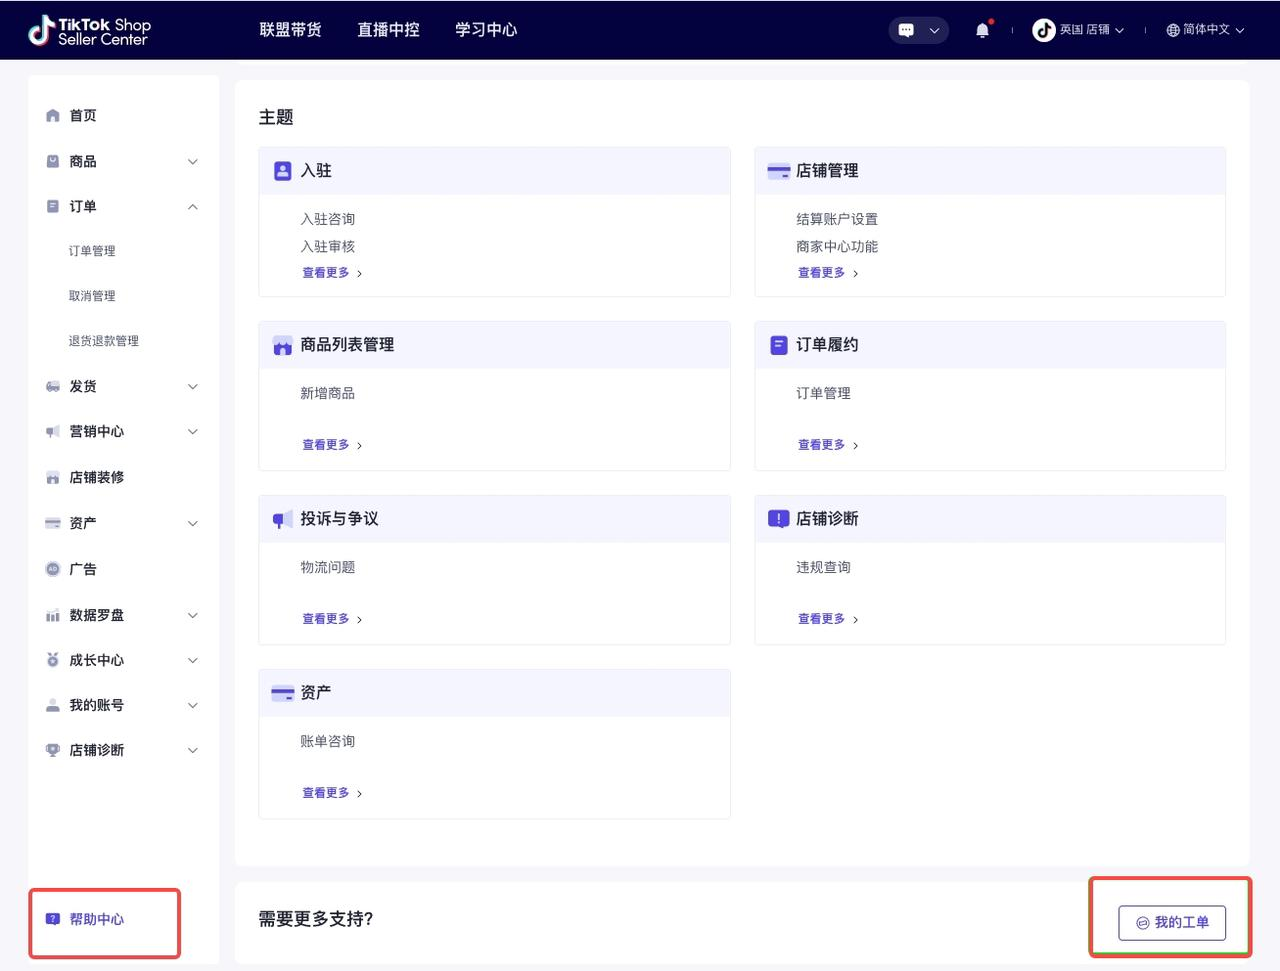Screen dimensions: 1280x971
Task: Click the 商品 products icon in sidebar
Action: 53,161
